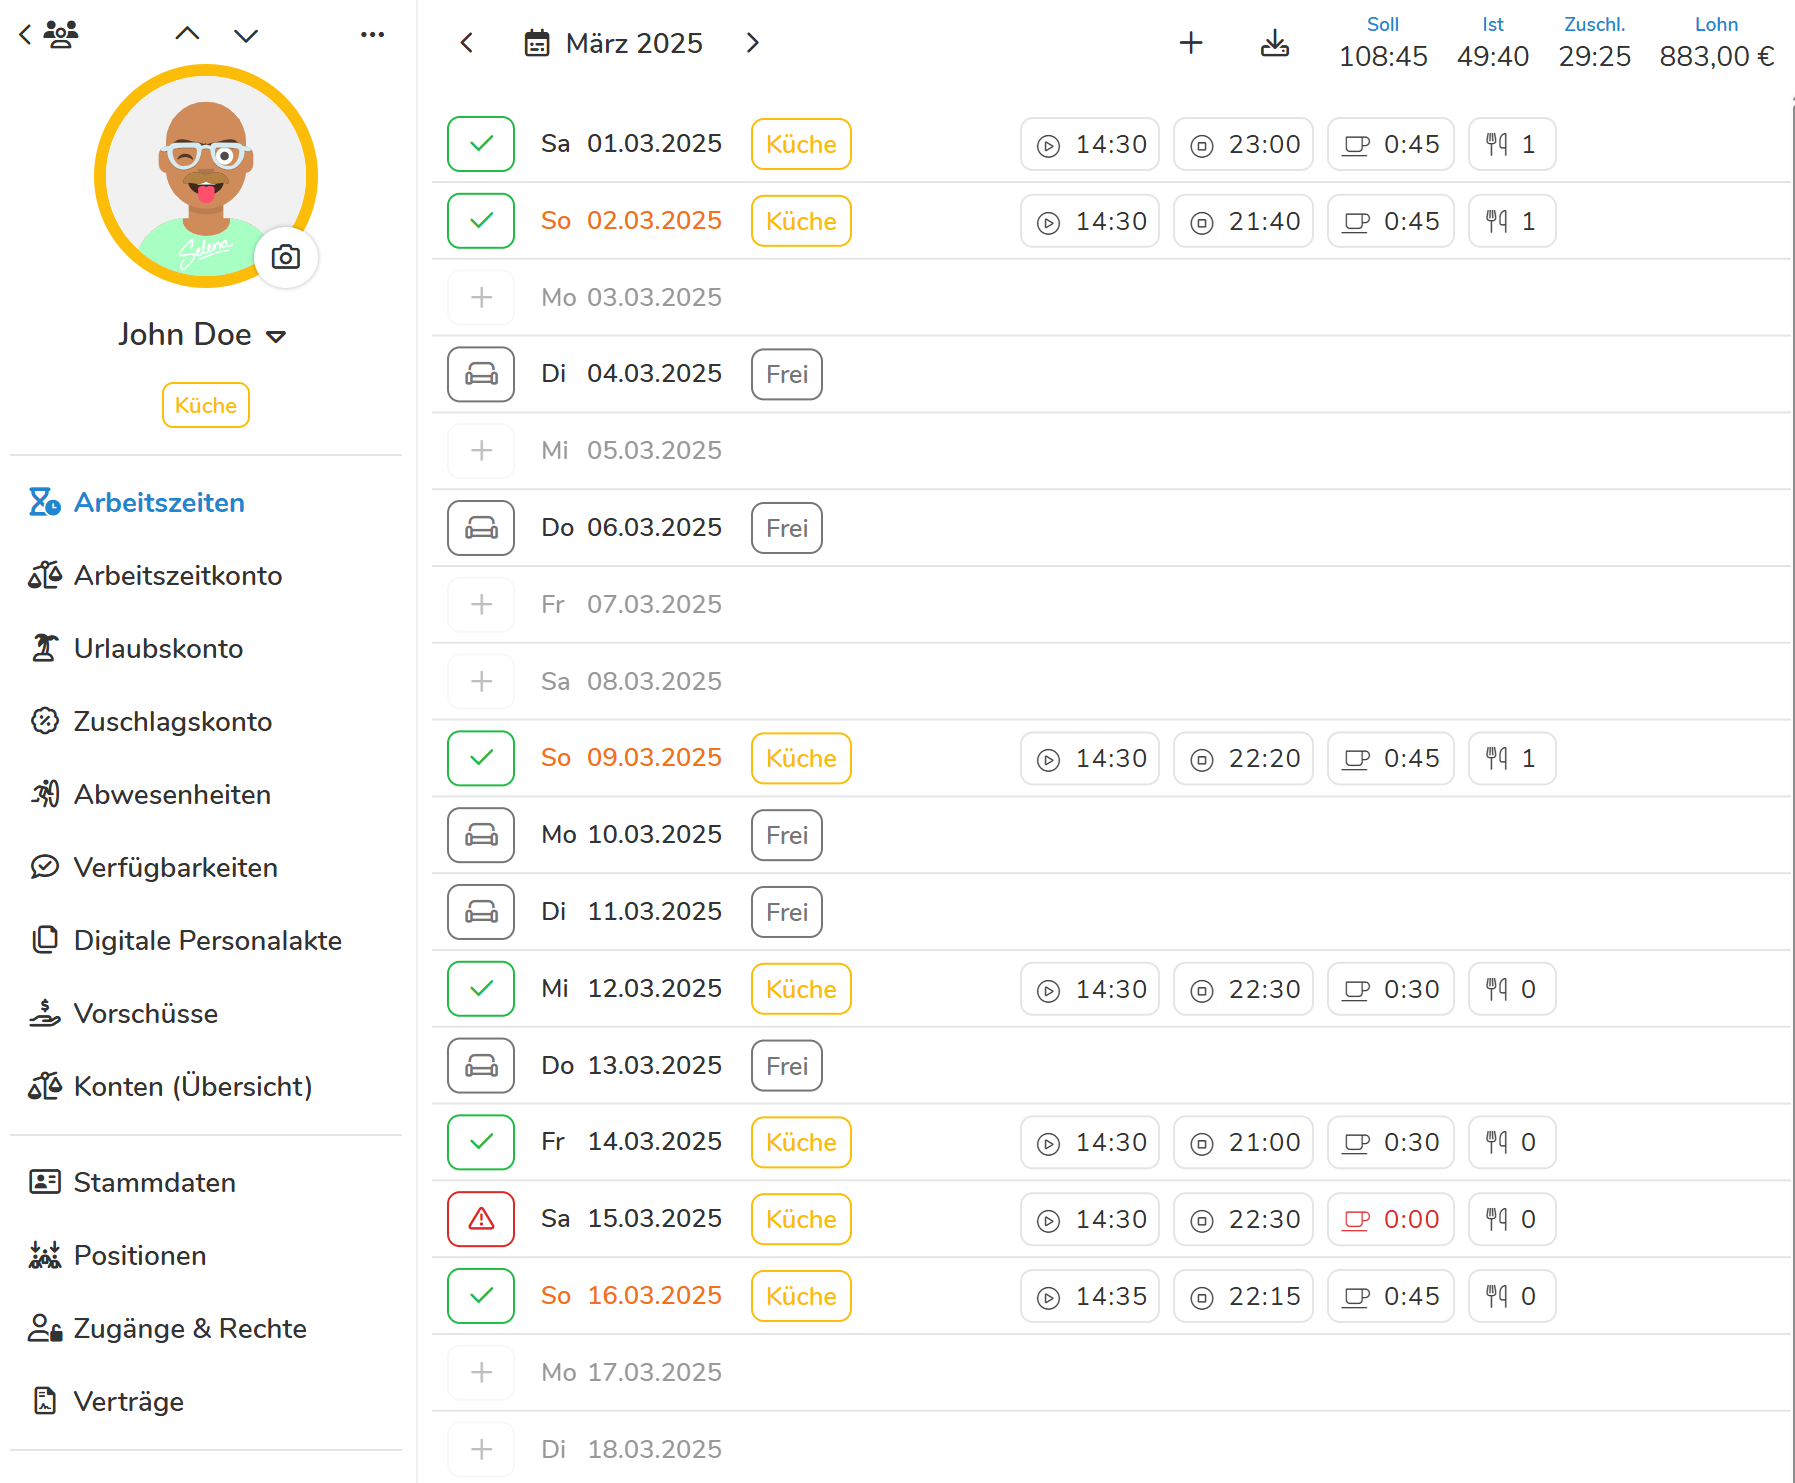Add entry for Mi 05.03.2025 with plus

pyautogui.click(x=481, y=451)
